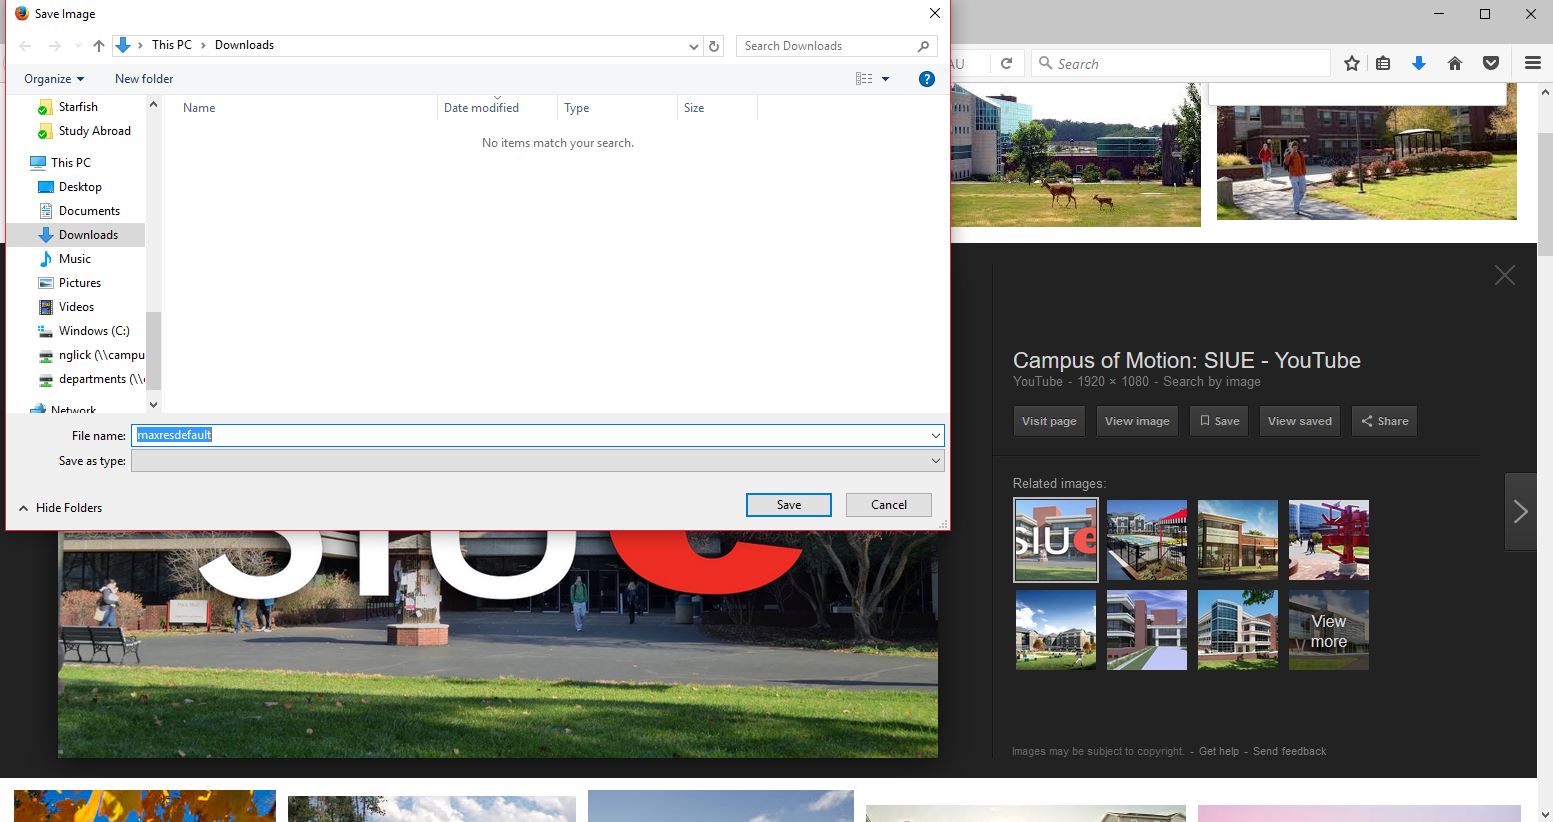The height and width of the screenshot is (822, 1553).
Task: Click the Firefox downloads arrow icon
Action: [x=1418, y=63]
